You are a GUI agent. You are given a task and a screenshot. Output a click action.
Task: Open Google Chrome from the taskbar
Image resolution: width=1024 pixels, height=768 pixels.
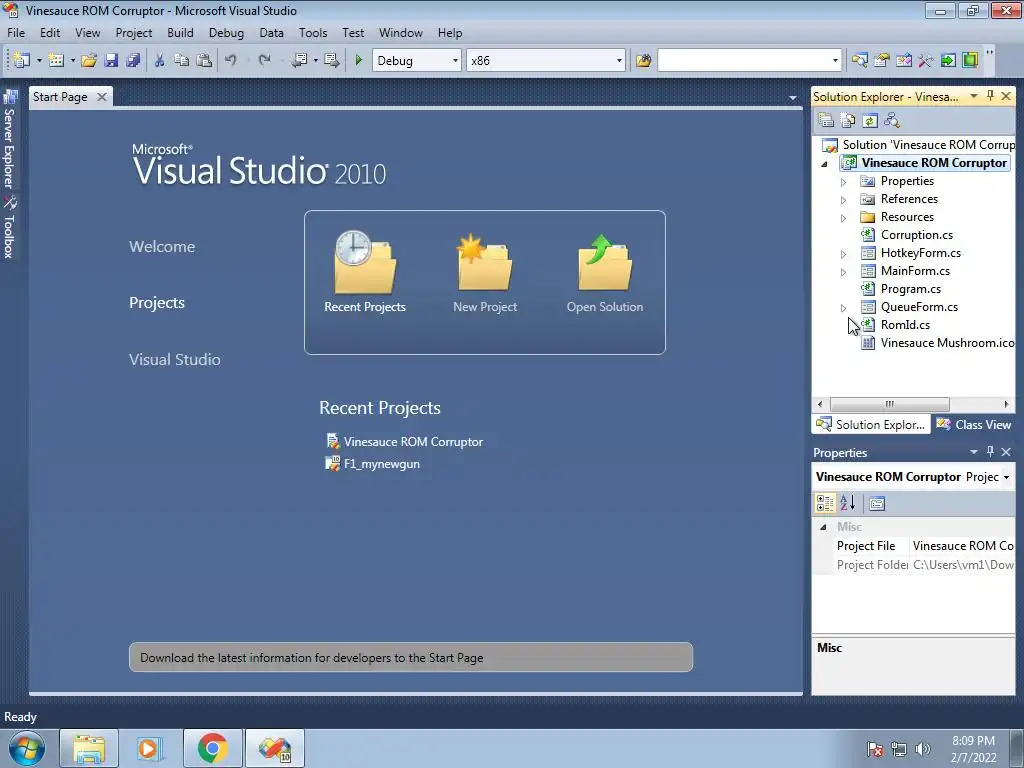click(x=212, y=748)
